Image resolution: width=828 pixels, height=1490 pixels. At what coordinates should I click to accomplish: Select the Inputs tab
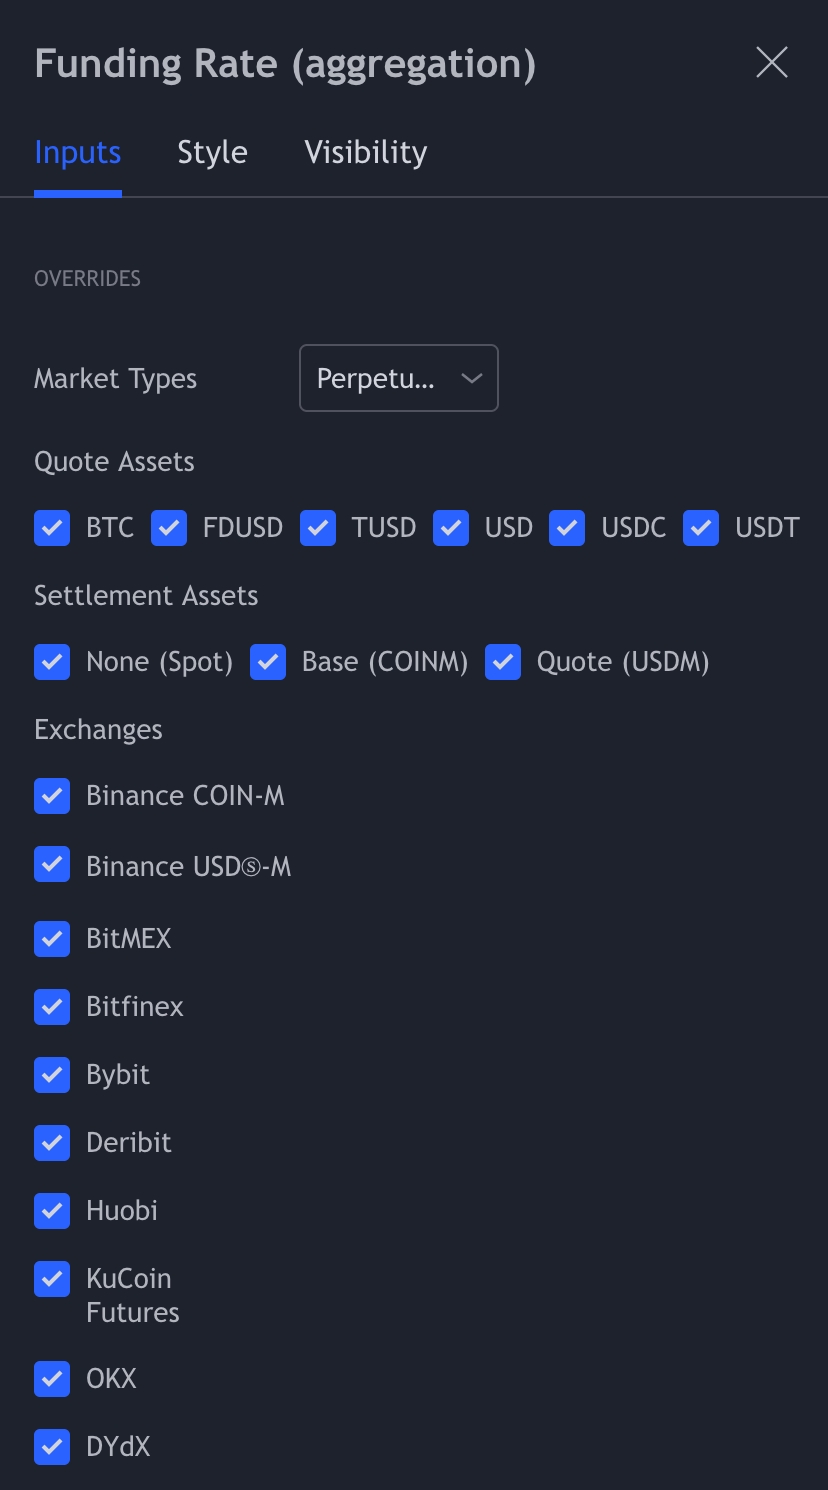tap(77, 152)
